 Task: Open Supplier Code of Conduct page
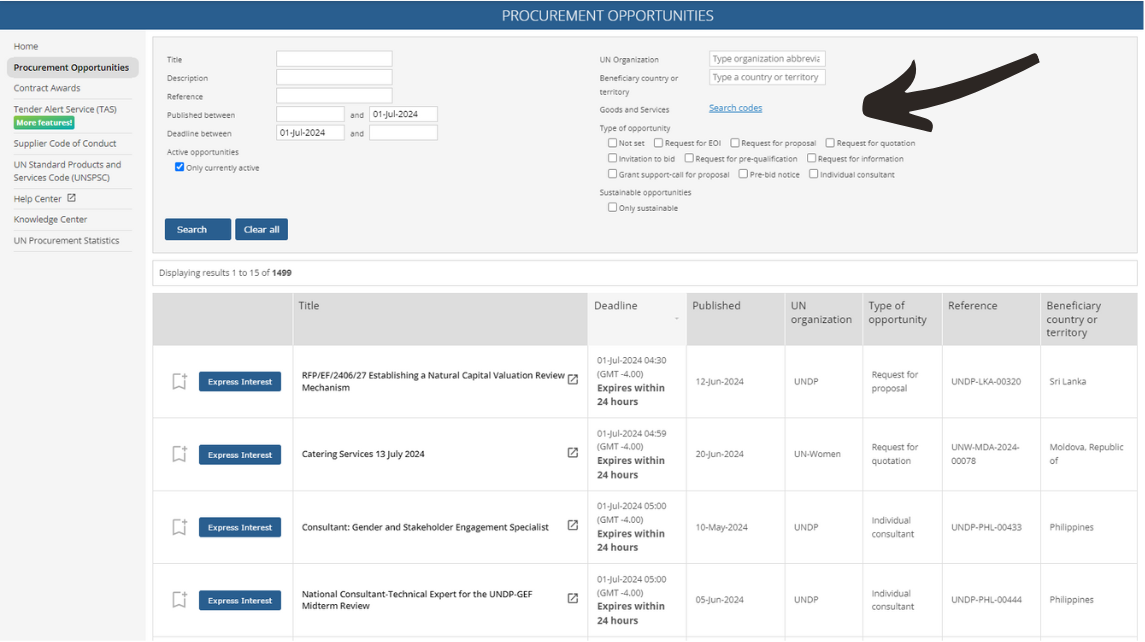pos(65,143)
